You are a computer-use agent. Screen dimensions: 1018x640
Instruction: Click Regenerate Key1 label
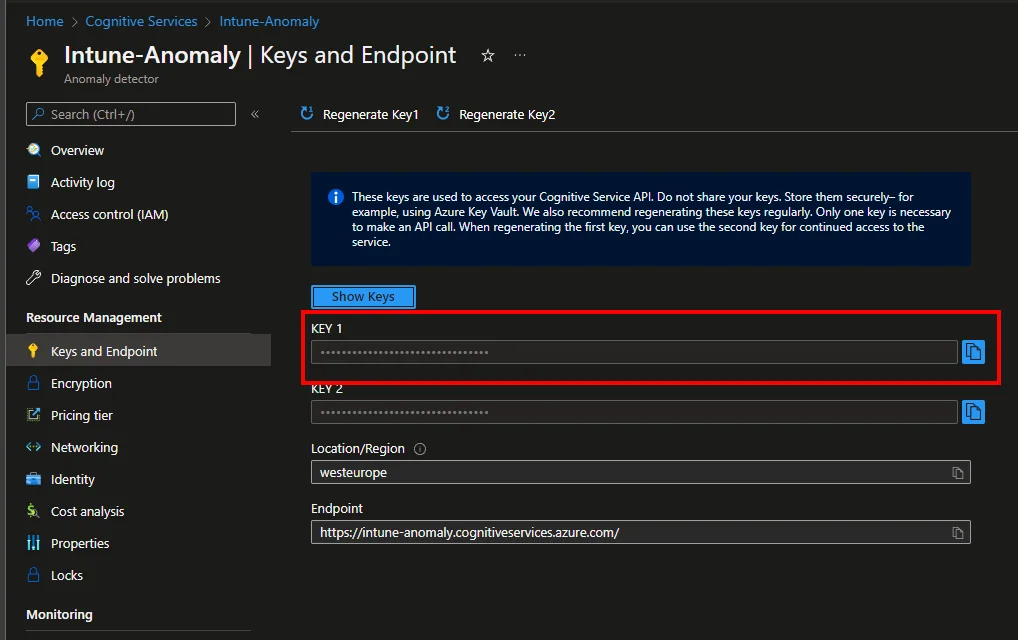click(x=371, y=115)
